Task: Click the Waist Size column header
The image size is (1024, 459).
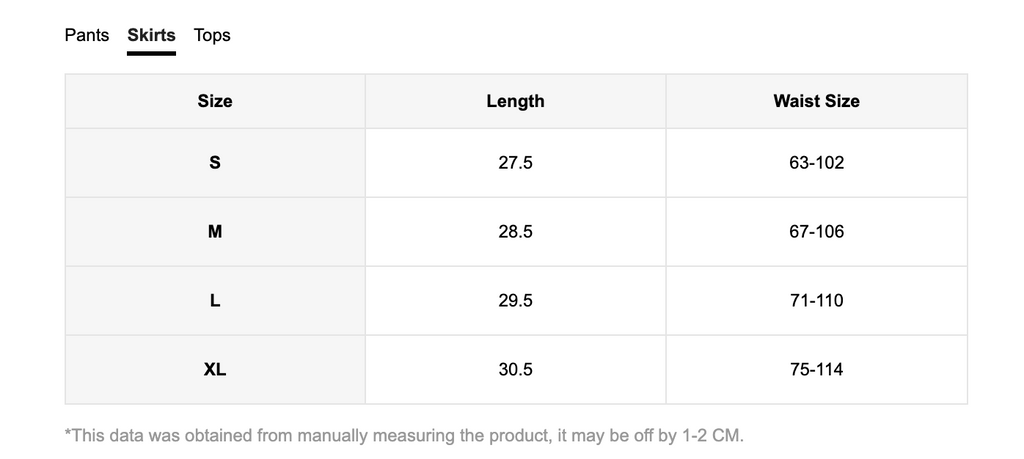Action: pyautogui.click(x=816, y=101)
